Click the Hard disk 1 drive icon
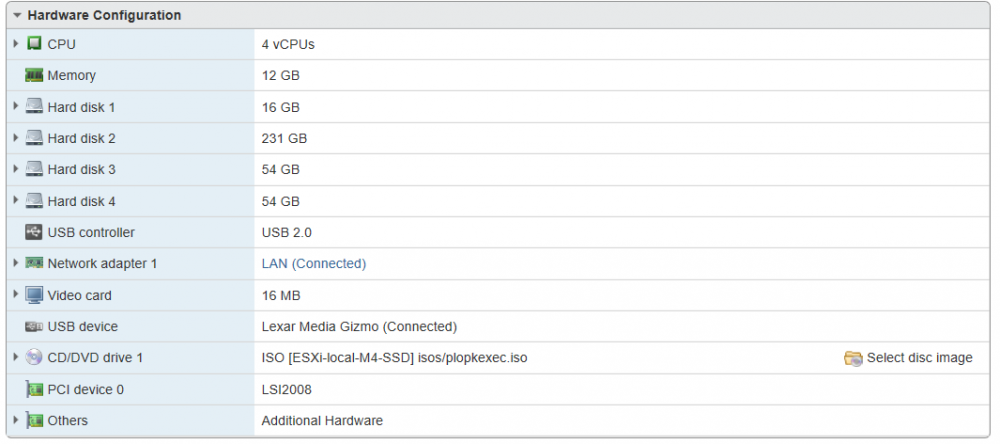 [x=34, y=107]
